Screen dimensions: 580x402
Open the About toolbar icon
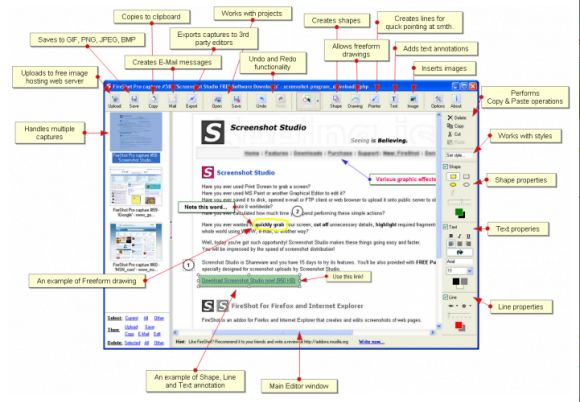[456, 101]
